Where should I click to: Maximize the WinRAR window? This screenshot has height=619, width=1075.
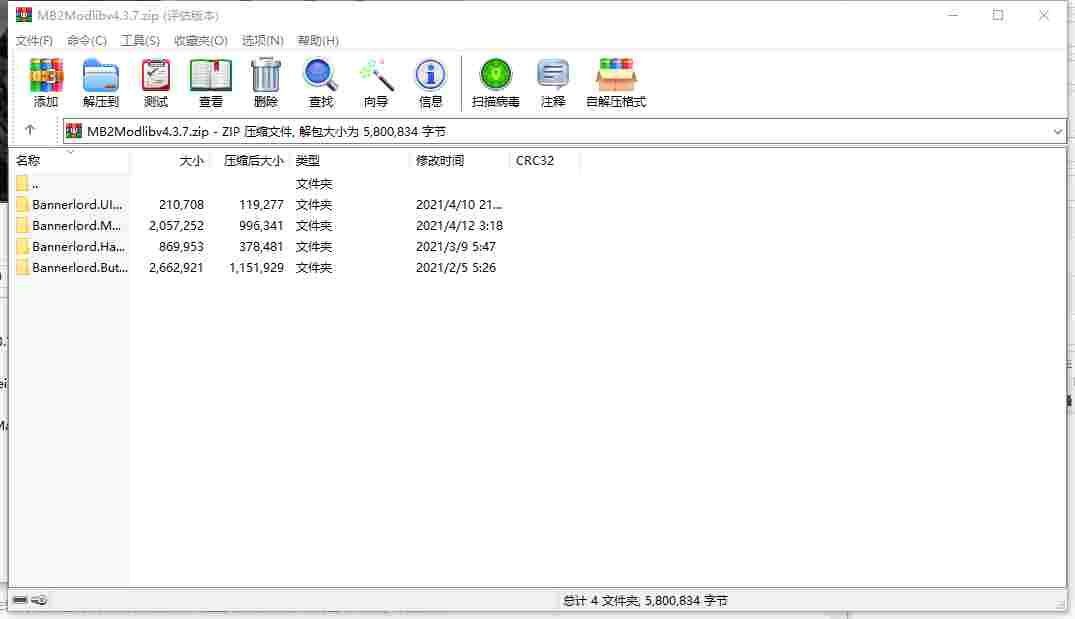[998, 15]
